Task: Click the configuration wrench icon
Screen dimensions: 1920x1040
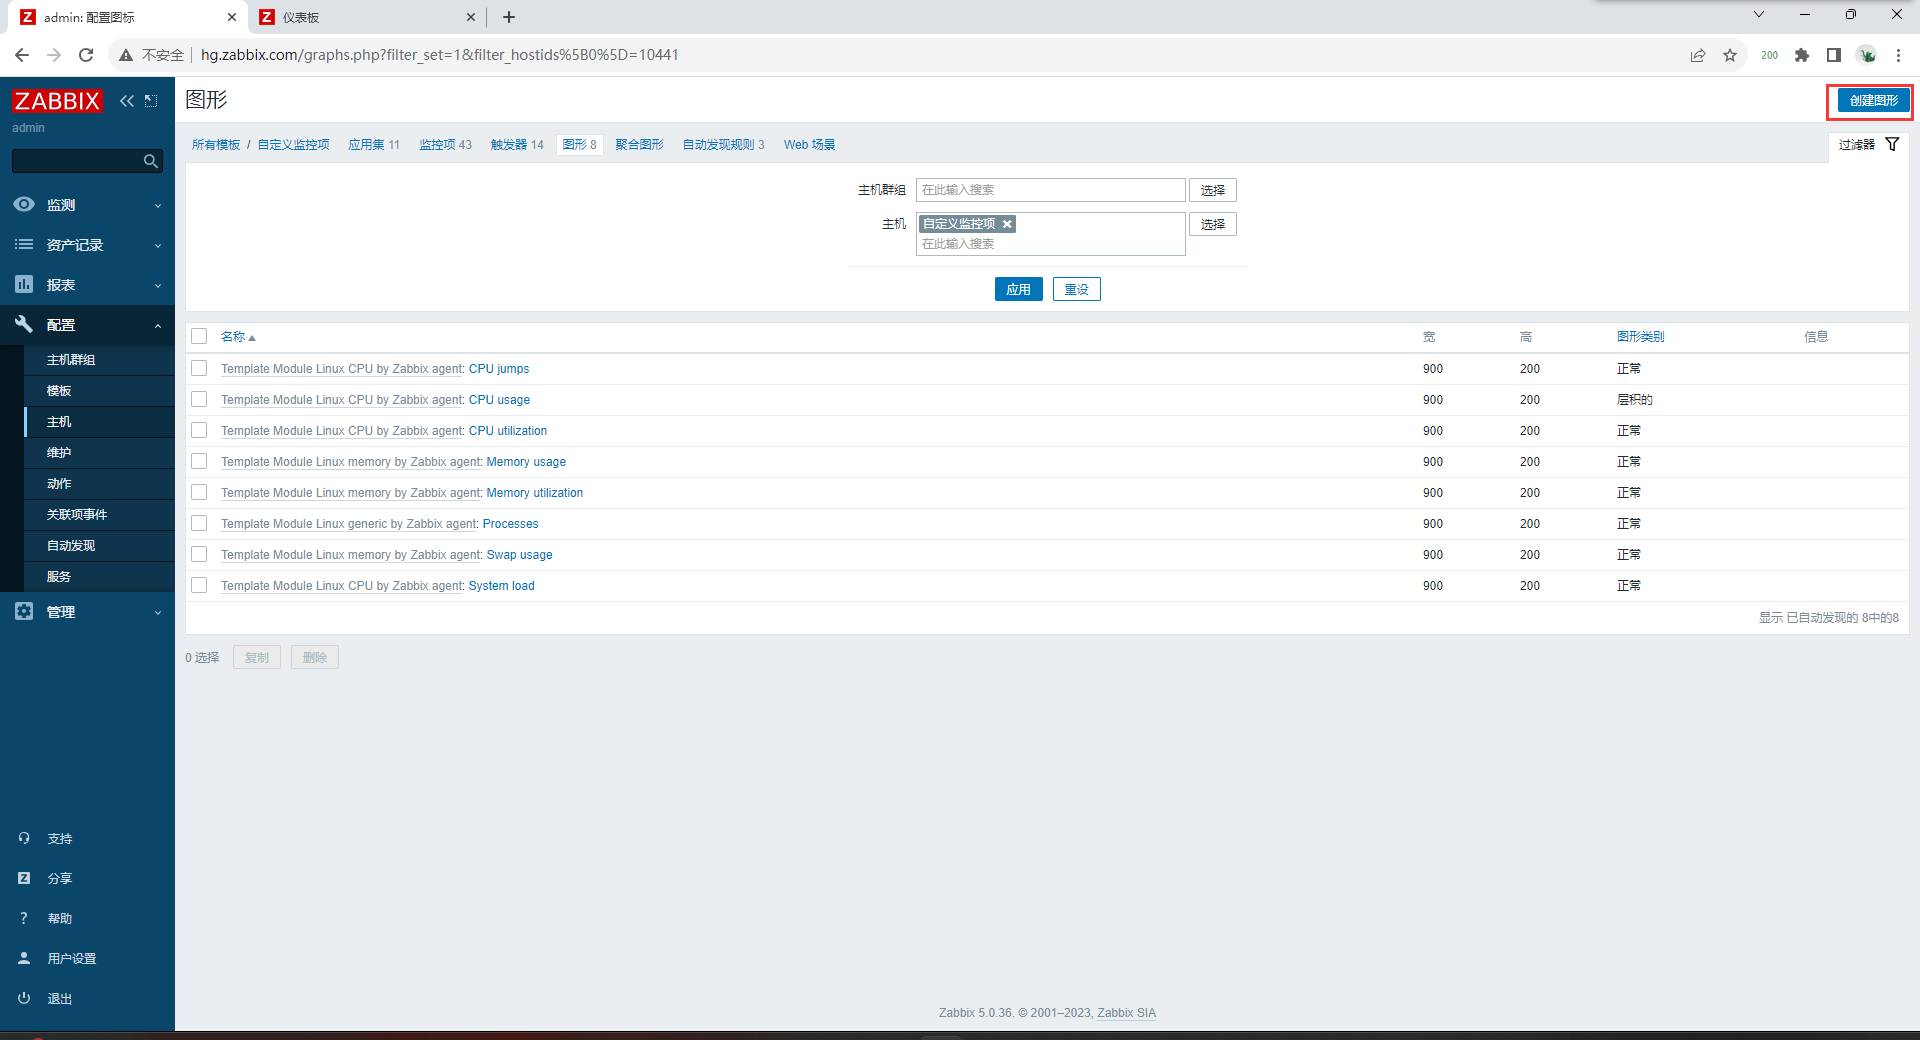Action: click(x=24, y=324)
